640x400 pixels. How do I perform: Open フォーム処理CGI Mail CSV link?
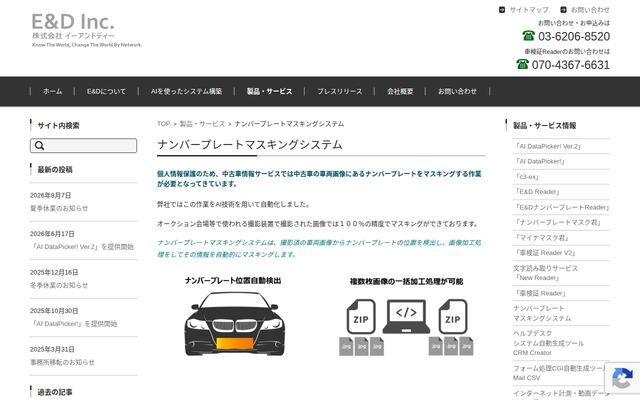click(x=561, y=373)
